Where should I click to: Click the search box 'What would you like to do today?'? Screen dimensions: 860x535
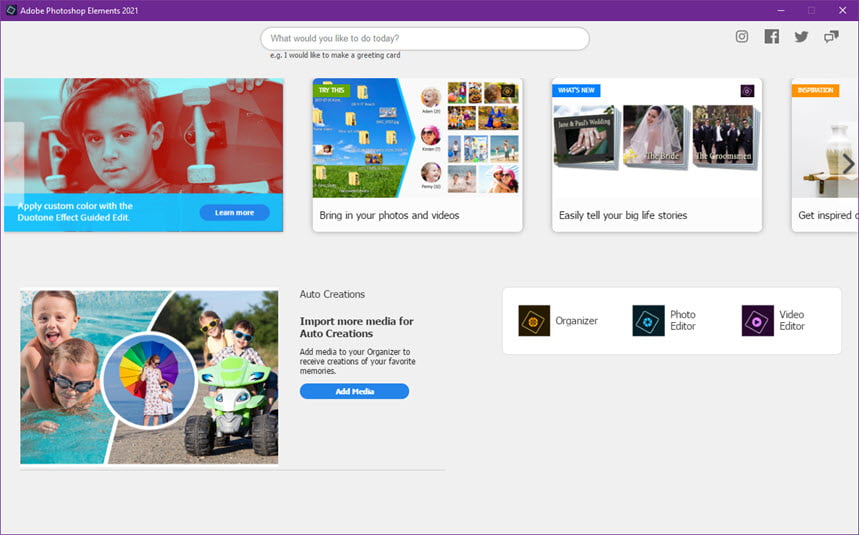click(x=425, y=38)
